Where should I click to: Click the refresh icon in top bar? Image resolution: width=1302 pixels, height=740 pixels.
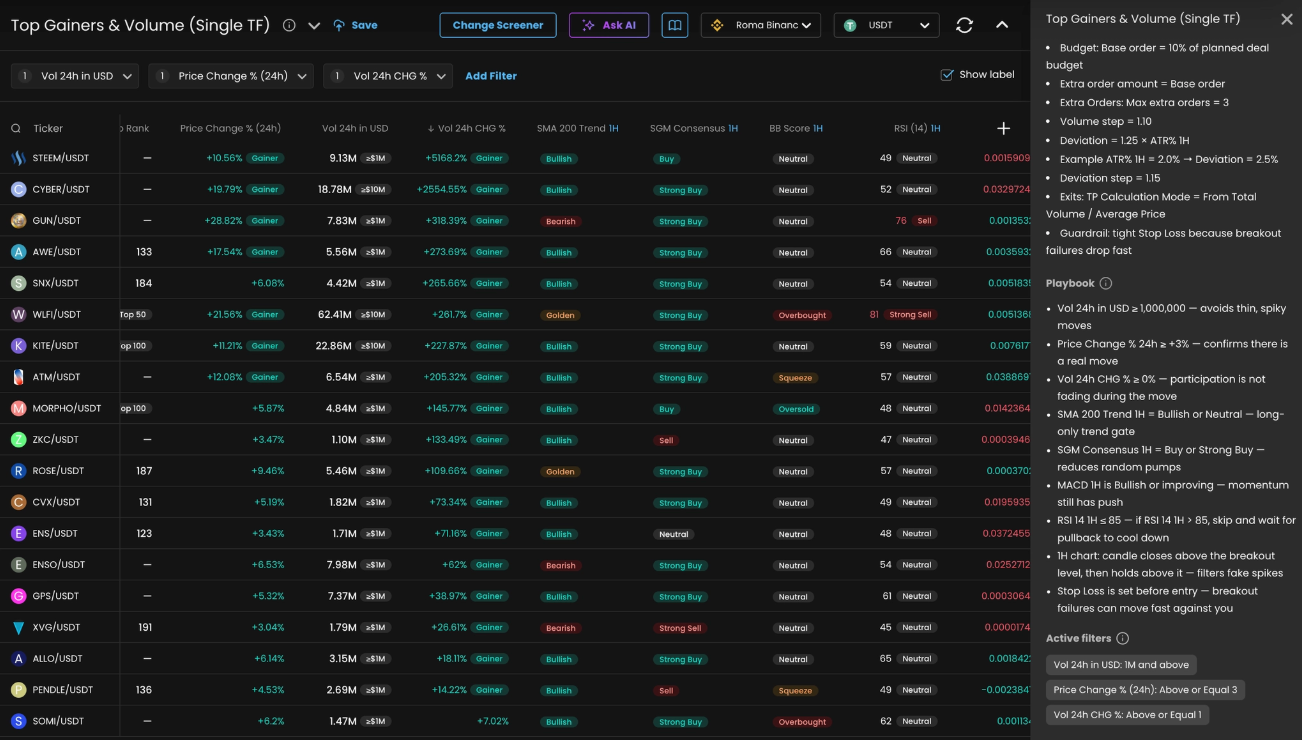coord(964,25)
